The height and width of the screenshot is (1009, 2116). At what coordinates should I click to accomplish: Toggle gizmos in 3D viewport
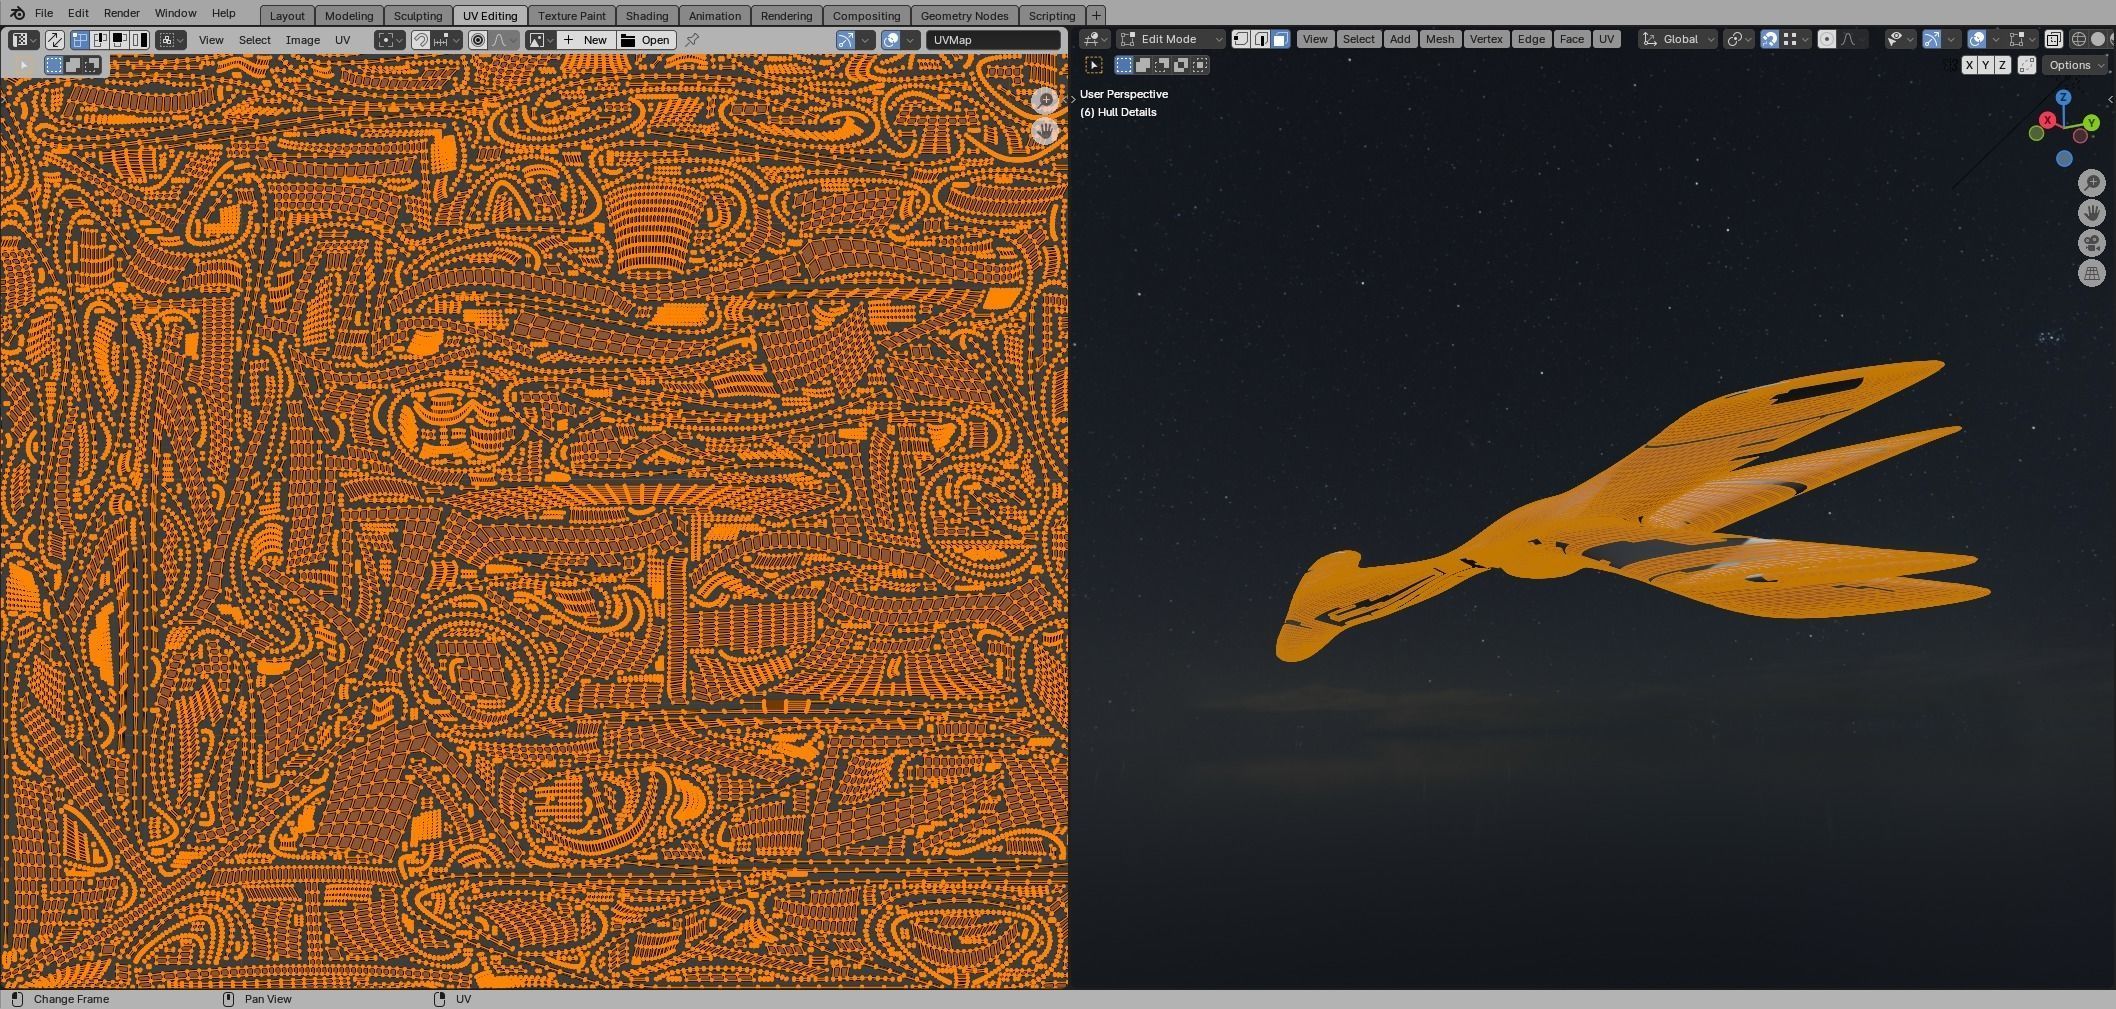[1932, 39]
